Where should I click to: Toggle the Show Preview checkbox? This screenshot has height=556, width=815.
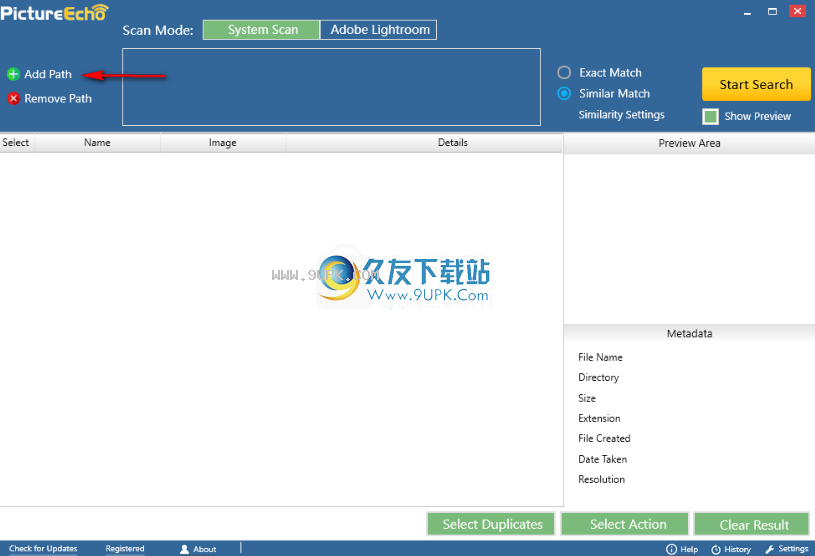pyautogui.click(x=711, y=116)
